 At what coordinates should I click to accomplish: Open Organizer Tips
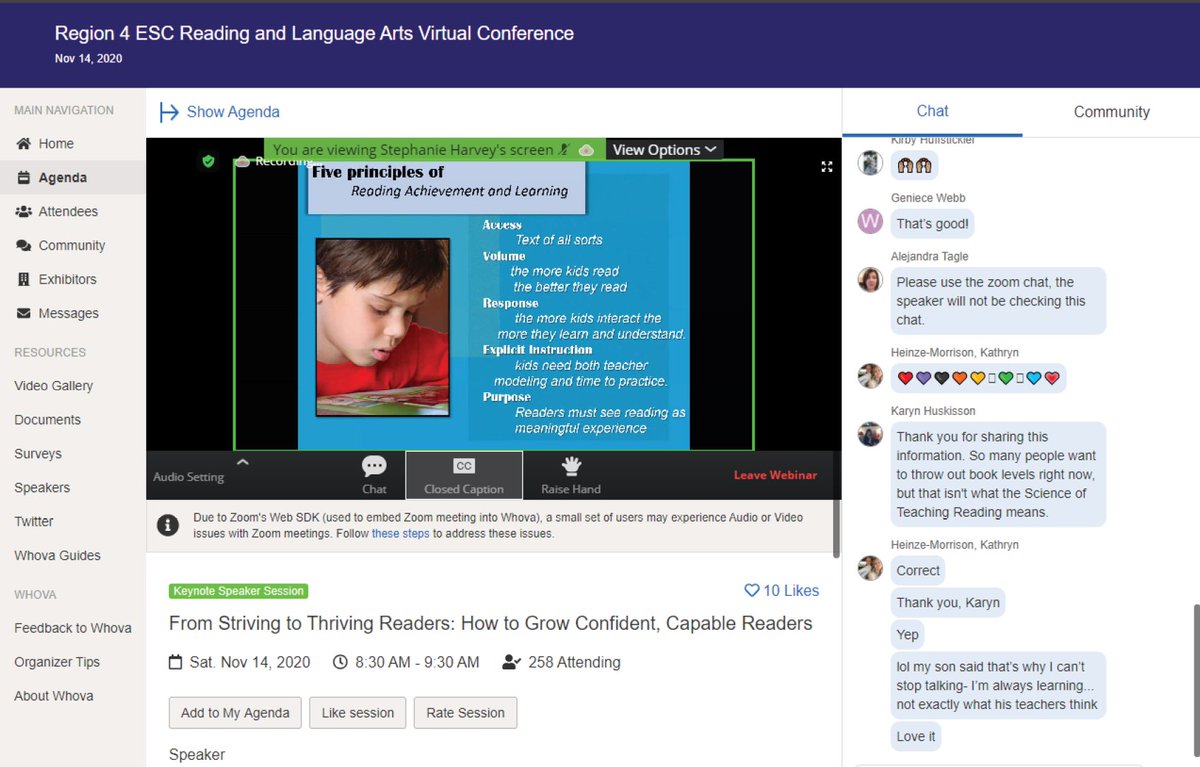click(57, 662)
